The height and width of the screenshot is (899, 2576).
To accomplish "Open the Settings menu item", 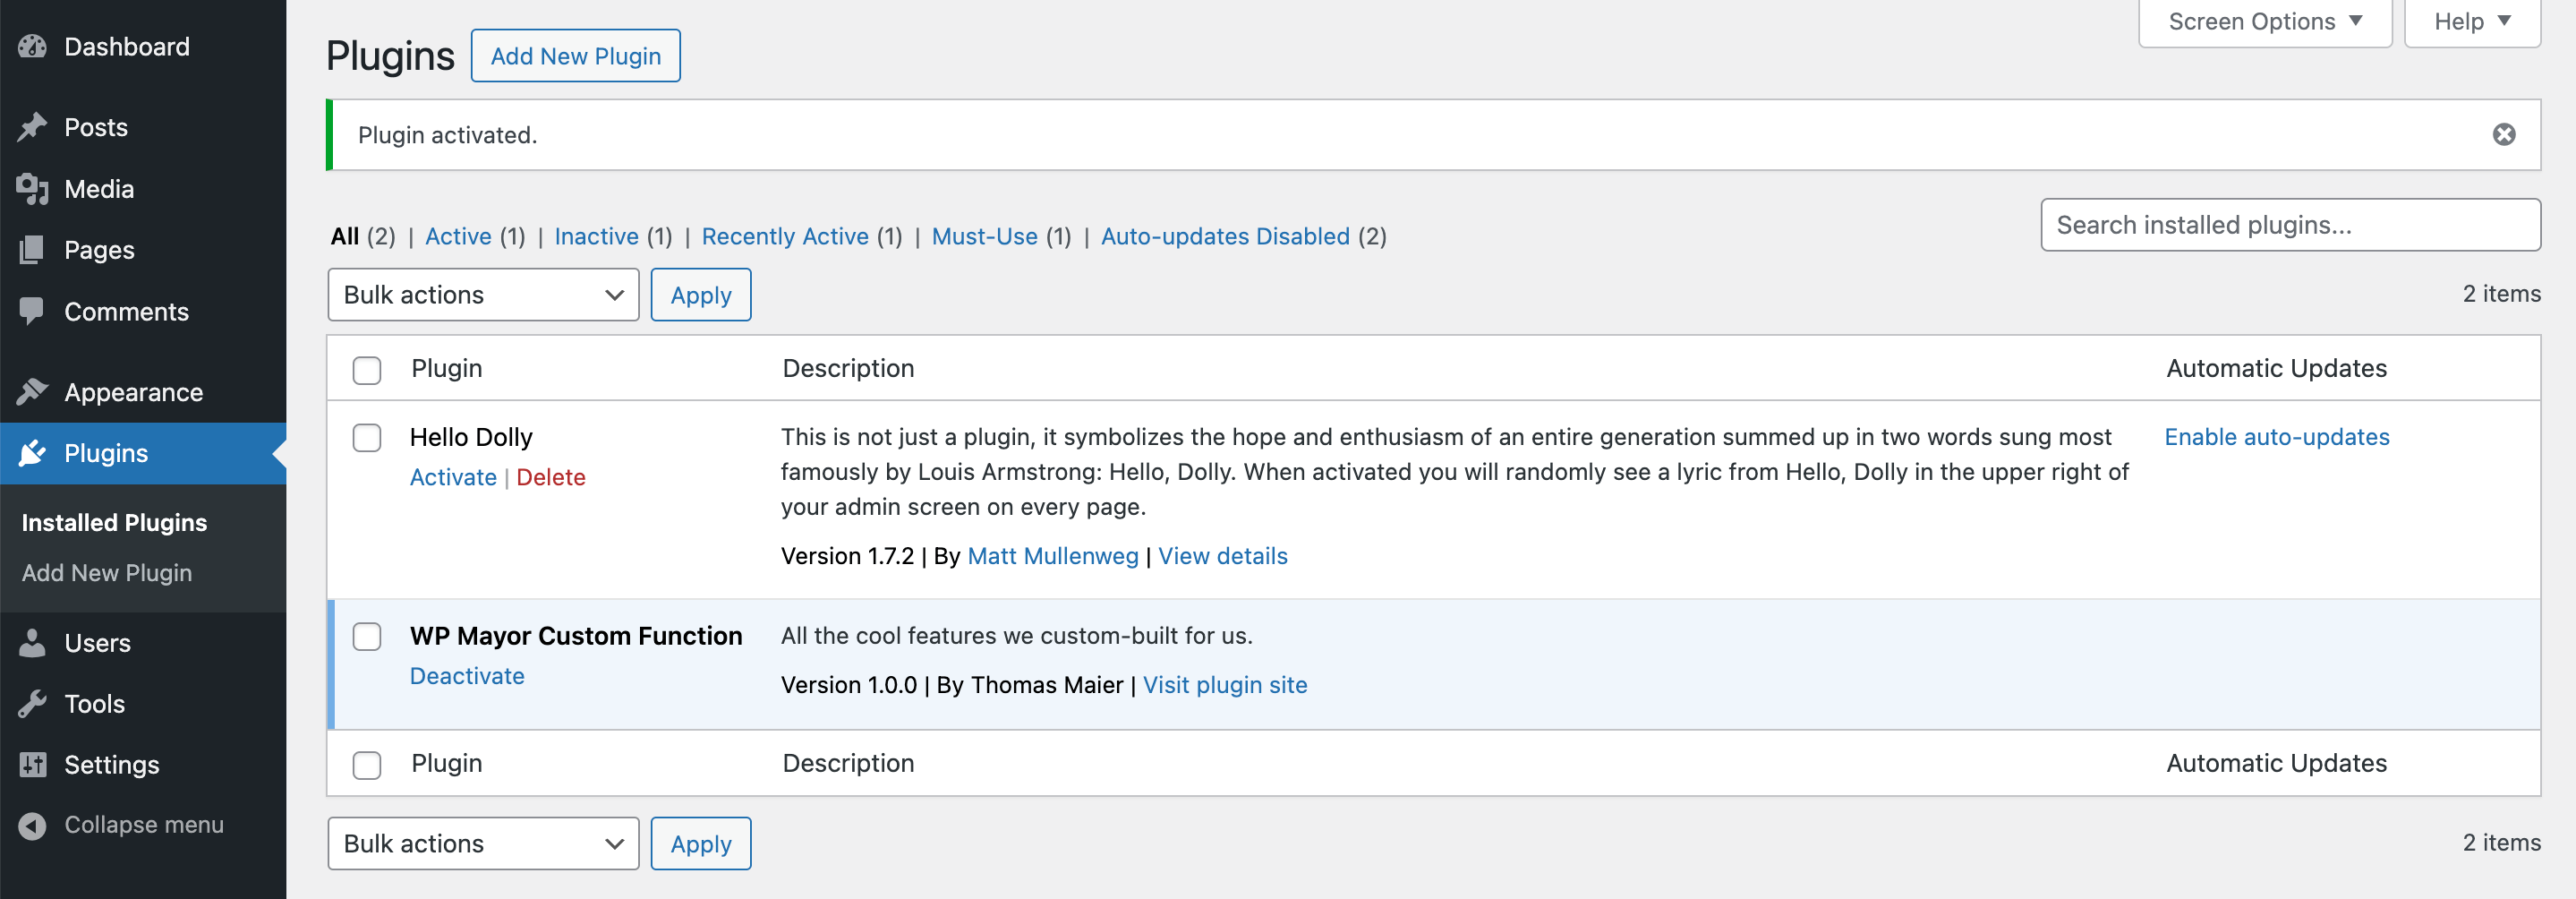I will pyautogui.click(x=143, y=765).
